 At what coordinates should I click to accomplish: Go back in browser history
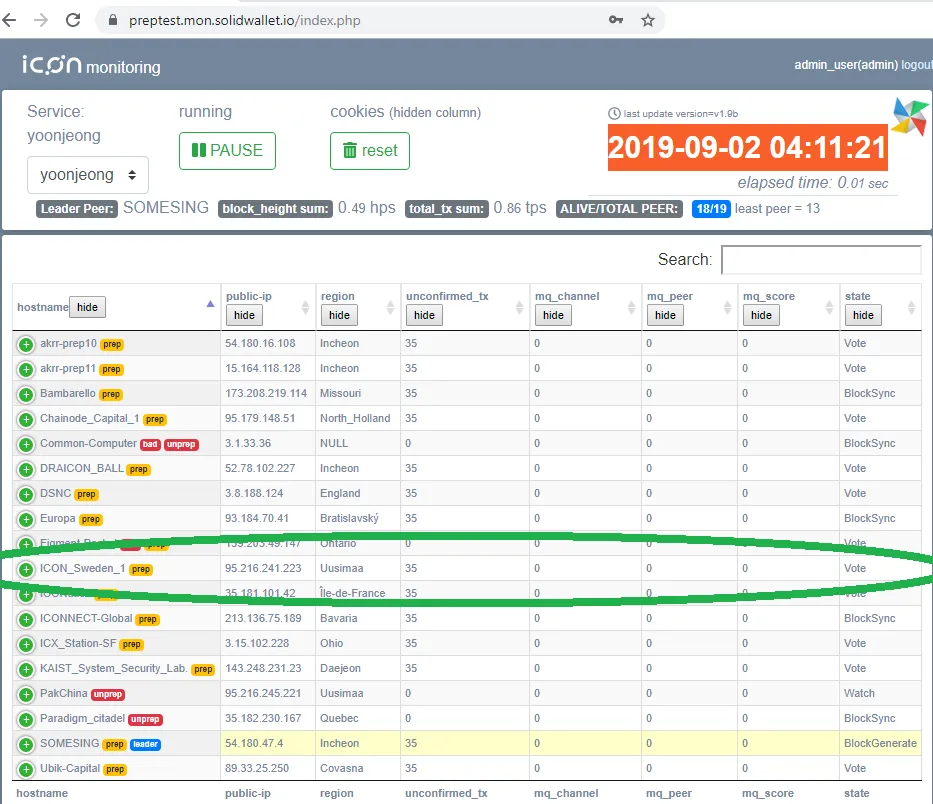[x=9, y=20]
